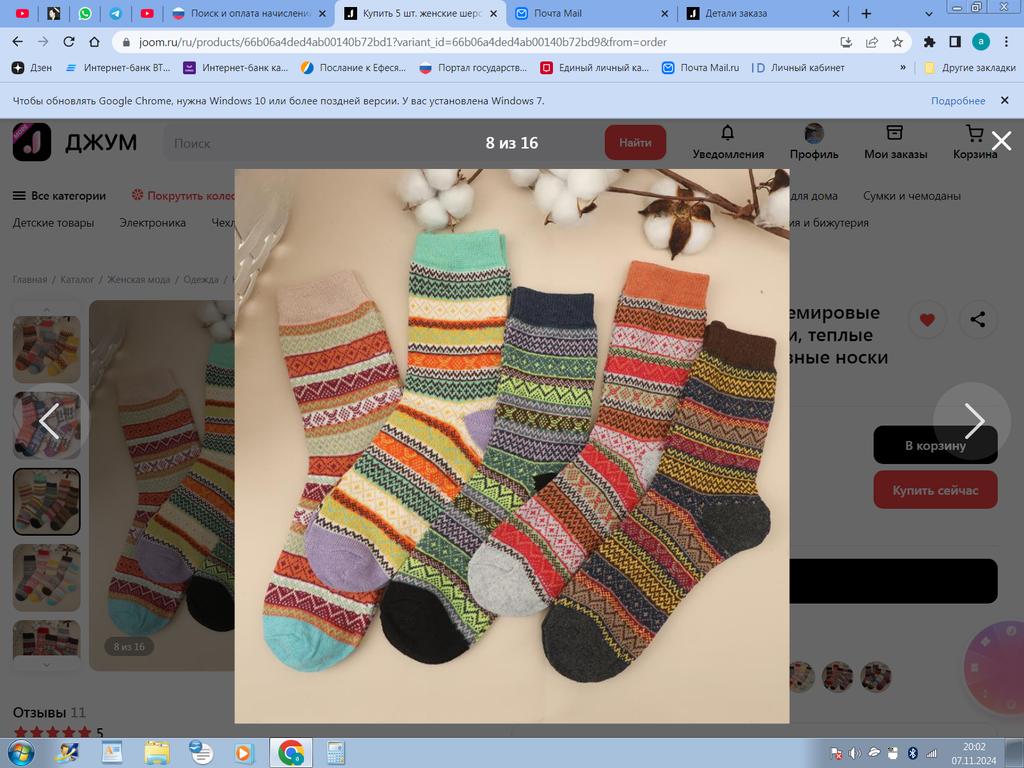
Task: Open 'Другие закладки' folder
Action: point(970,67)
